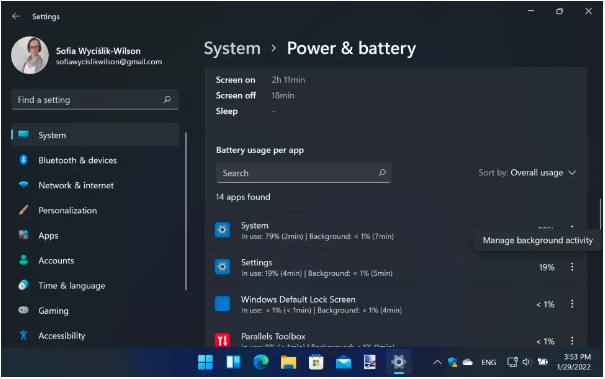Click the ENG language indicator
The height and width of the screenshot is (379, 605).
(x=488, y=362)
